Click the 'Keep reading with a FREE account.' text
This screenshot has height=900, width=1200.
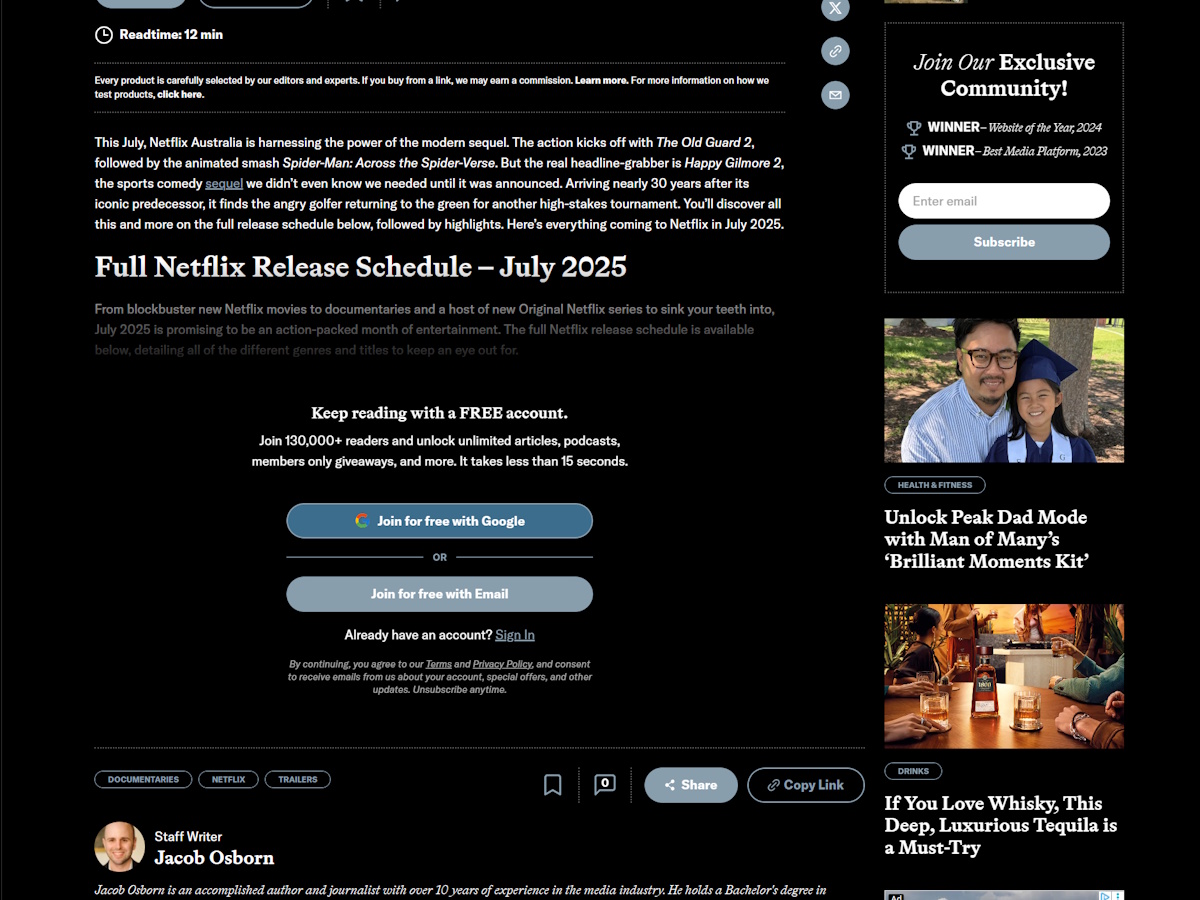point(440,413)
